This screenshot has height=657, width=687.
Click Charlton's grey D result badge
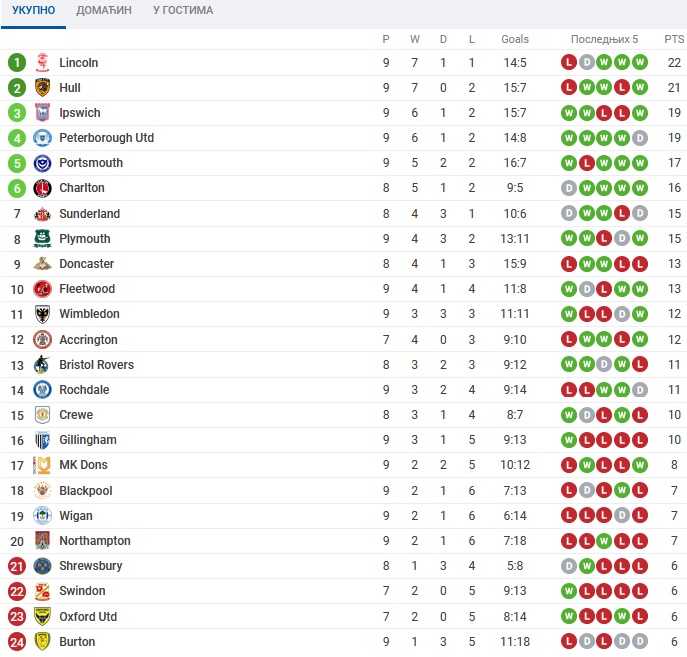(x=569, y=188)
